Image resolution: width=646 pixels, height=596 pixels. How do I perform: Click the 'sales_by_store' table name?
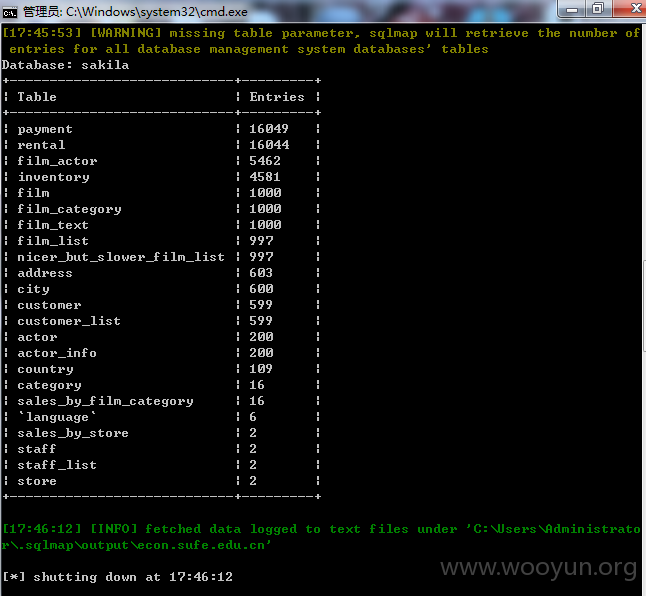73,433
